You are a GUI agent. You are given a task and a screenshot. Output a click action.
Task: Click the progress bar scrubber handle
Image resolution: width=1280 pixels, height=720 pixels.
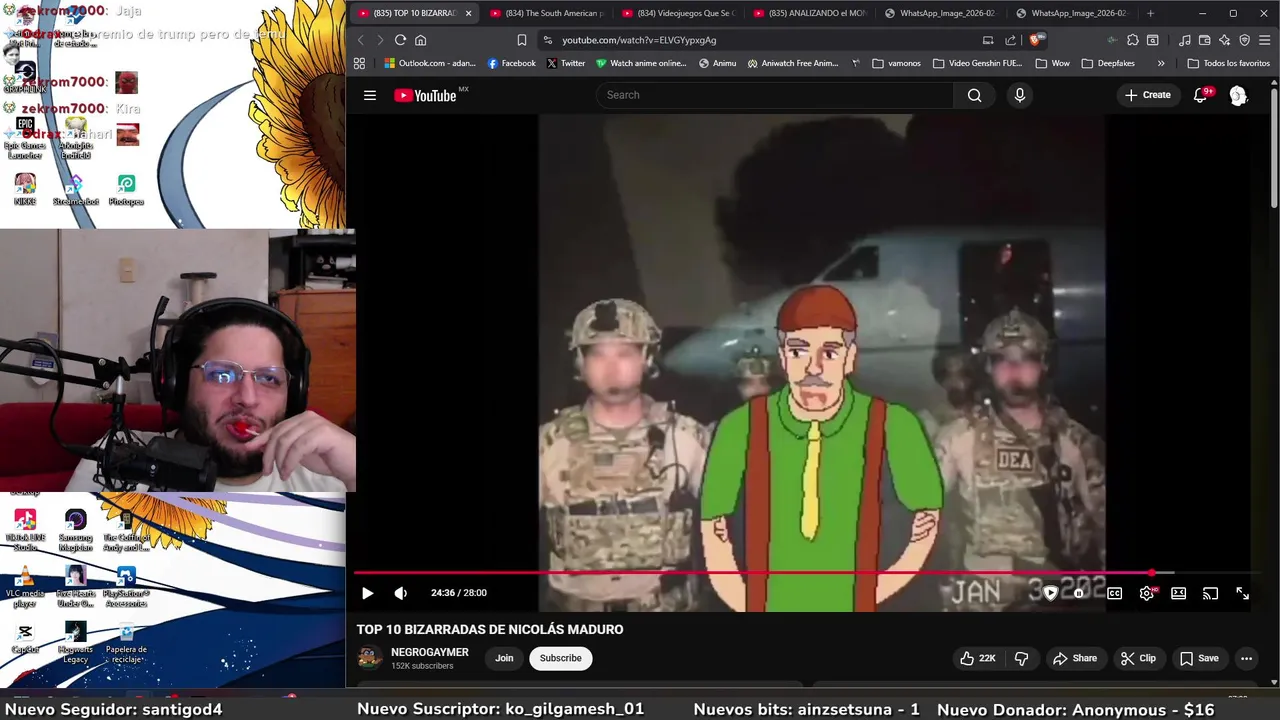point(1152,573)
